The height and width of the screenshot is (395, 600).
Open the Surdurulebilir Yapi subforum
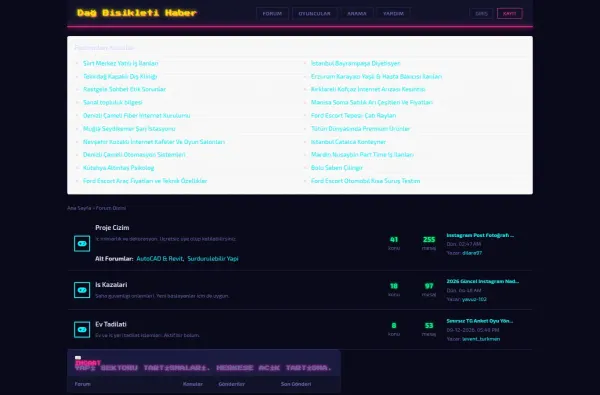coord(213,259)
